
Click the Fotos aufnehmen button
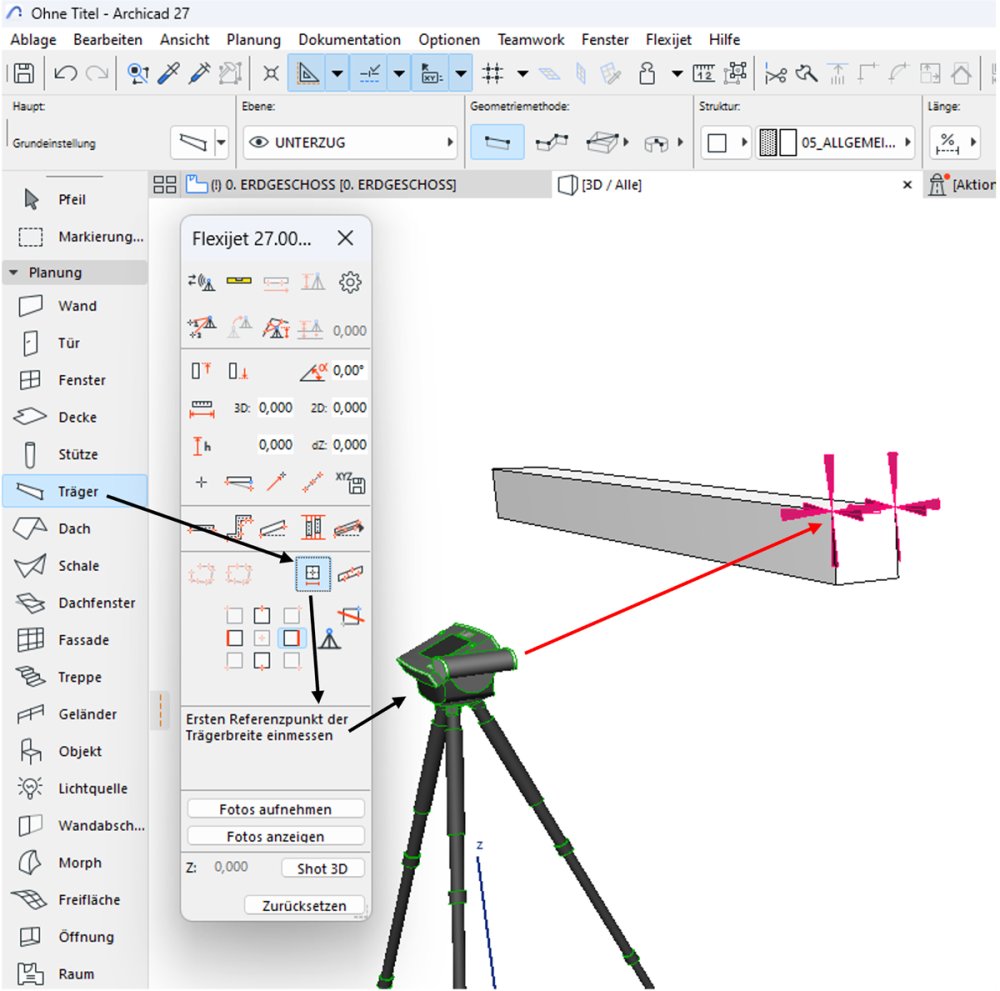click(x=276, y=809)
